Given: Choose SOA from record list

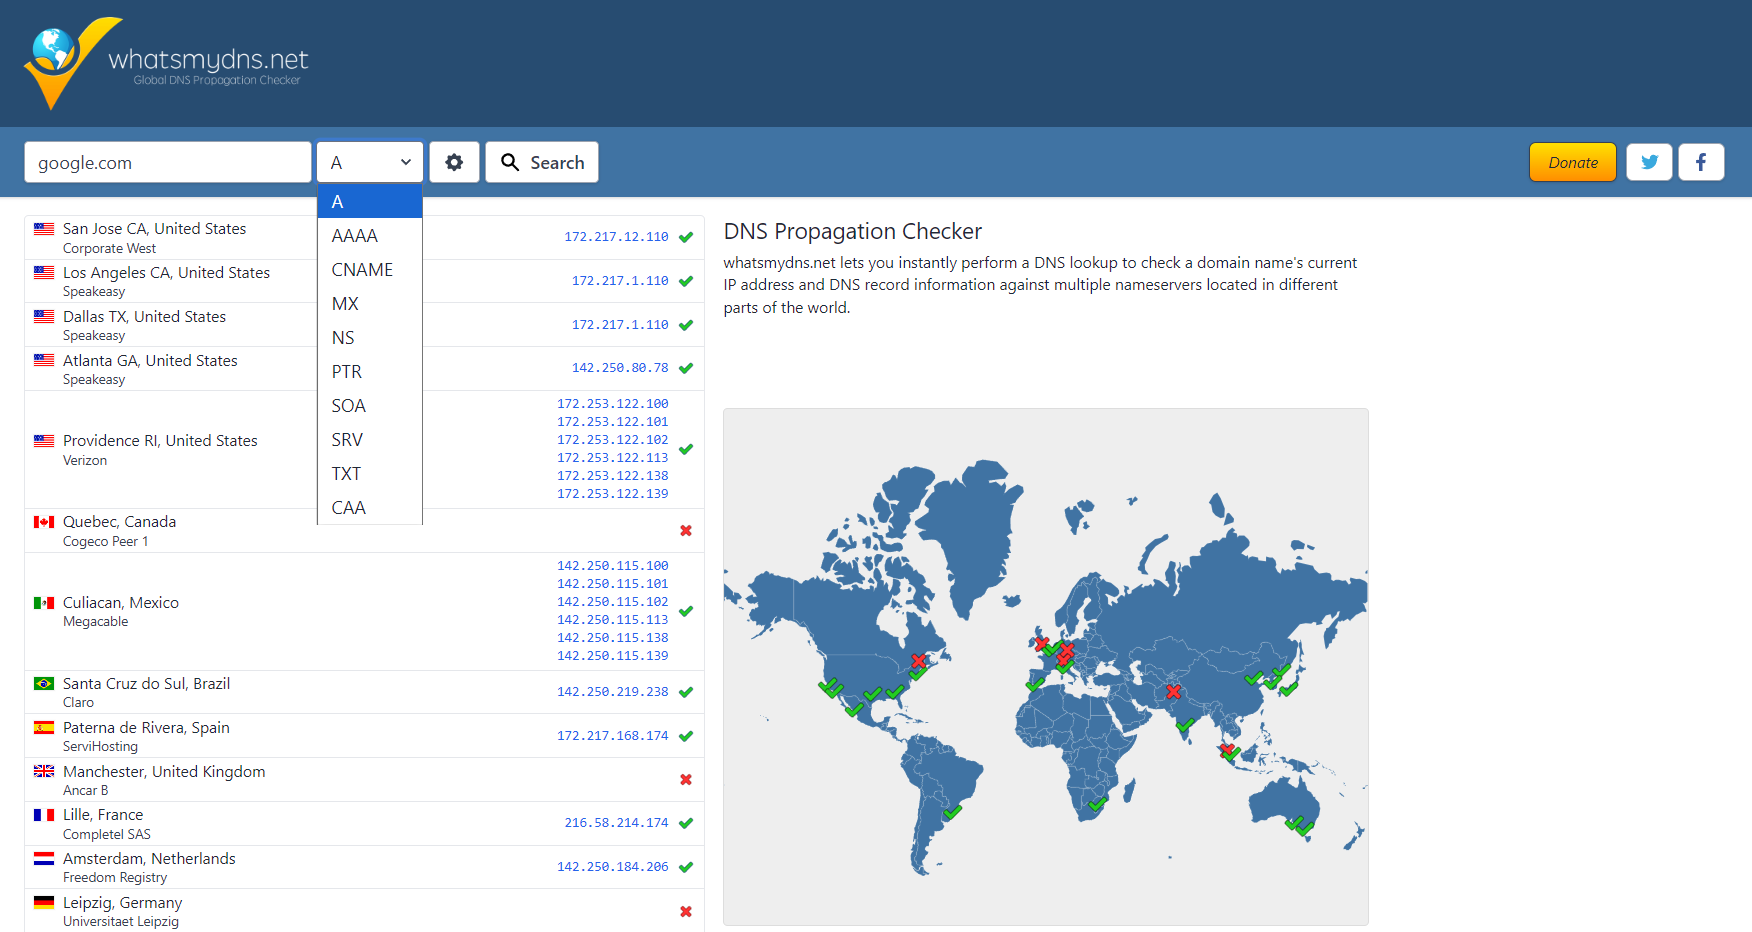Looking at the screenshot, I should point(370,406).
